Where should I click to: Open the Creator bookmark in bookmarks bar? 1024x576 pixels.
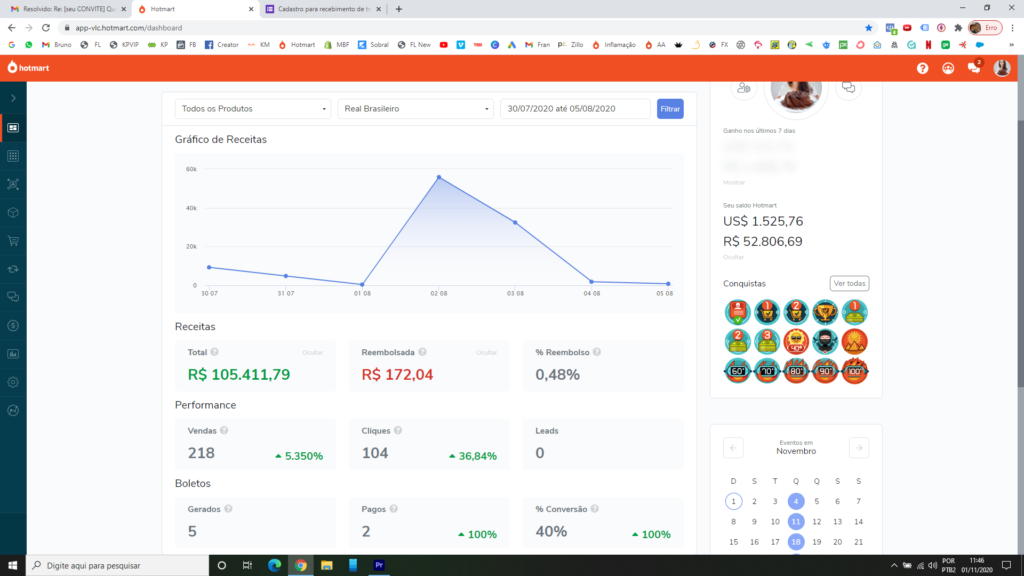point(221,45)
